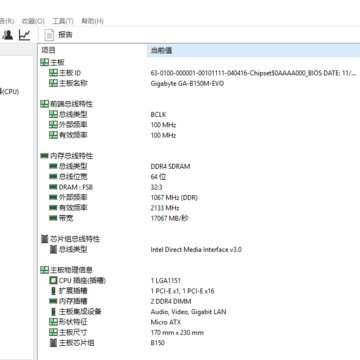Select the value BCLK
The image size is (360, 360).
click(158, 114)
